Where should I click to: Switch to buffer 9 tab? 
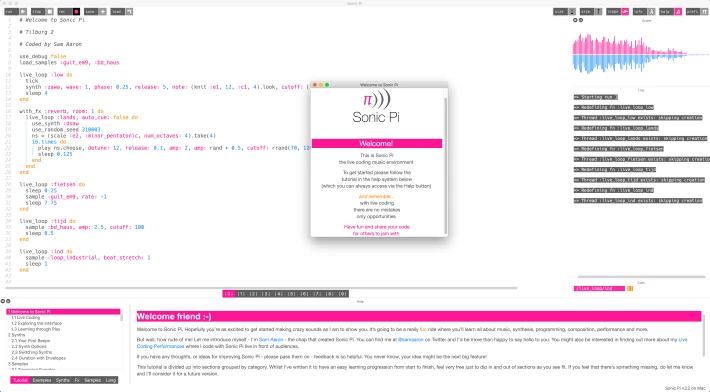coord(343,294)
